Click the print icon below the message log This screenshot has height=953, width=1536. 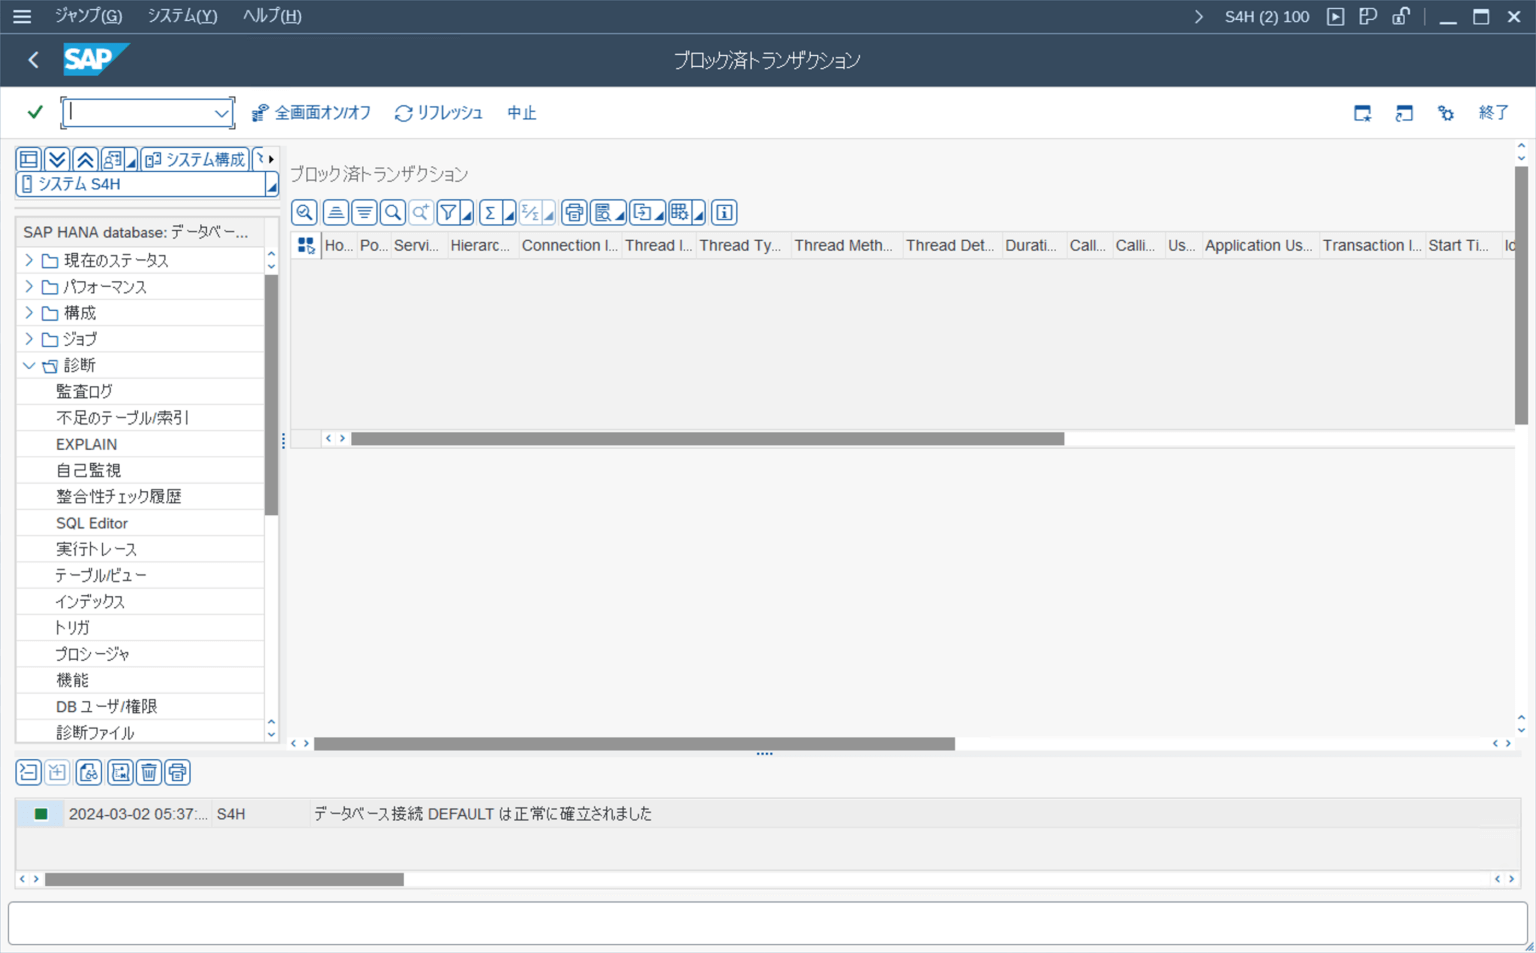point(177,772)
